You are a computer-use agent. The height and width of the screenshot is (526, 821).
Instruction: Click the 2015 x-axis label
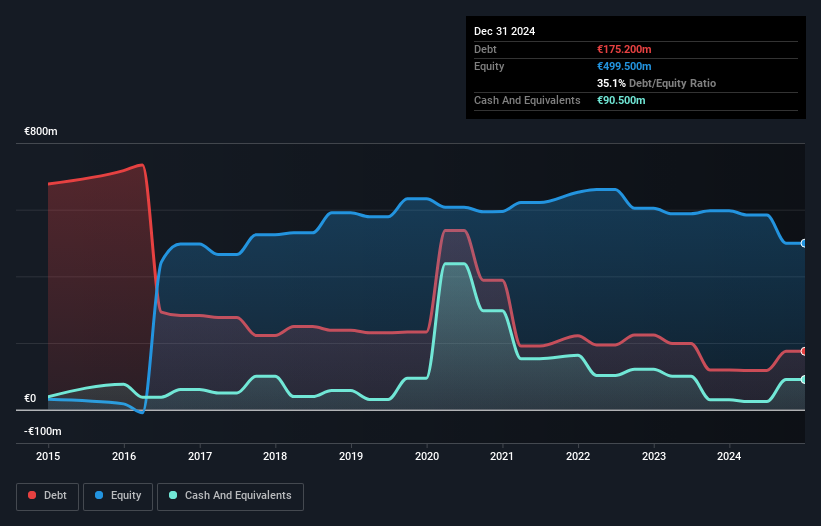tap(48, 456)
